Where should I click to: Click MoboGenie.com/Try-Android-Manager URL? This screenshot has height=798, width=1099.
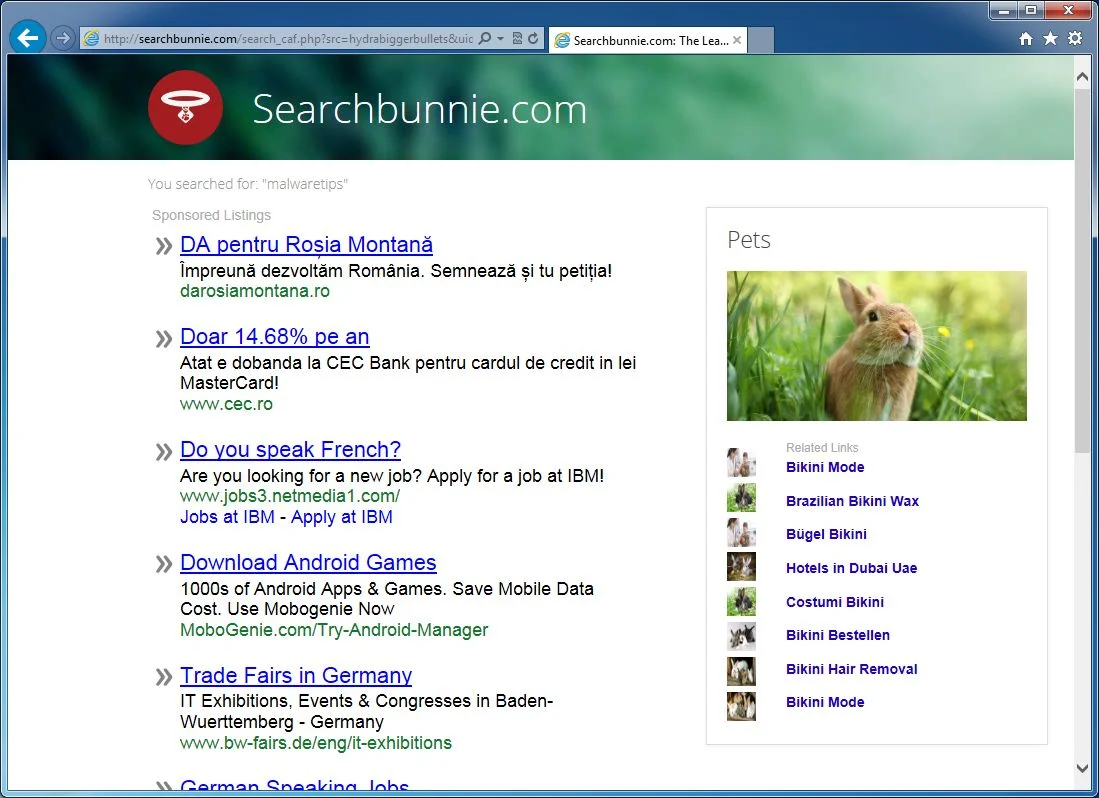[x=334, y=630]
